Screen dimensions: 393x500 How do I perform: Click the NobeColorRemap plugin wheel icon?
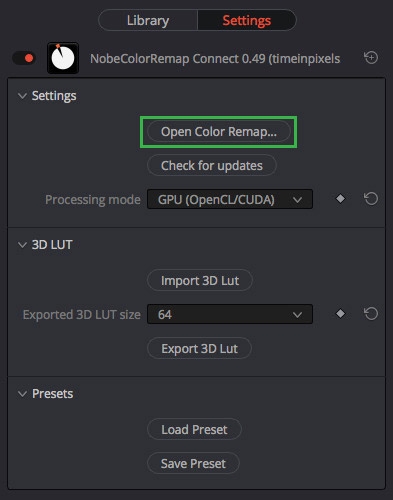tap(63, 58)
